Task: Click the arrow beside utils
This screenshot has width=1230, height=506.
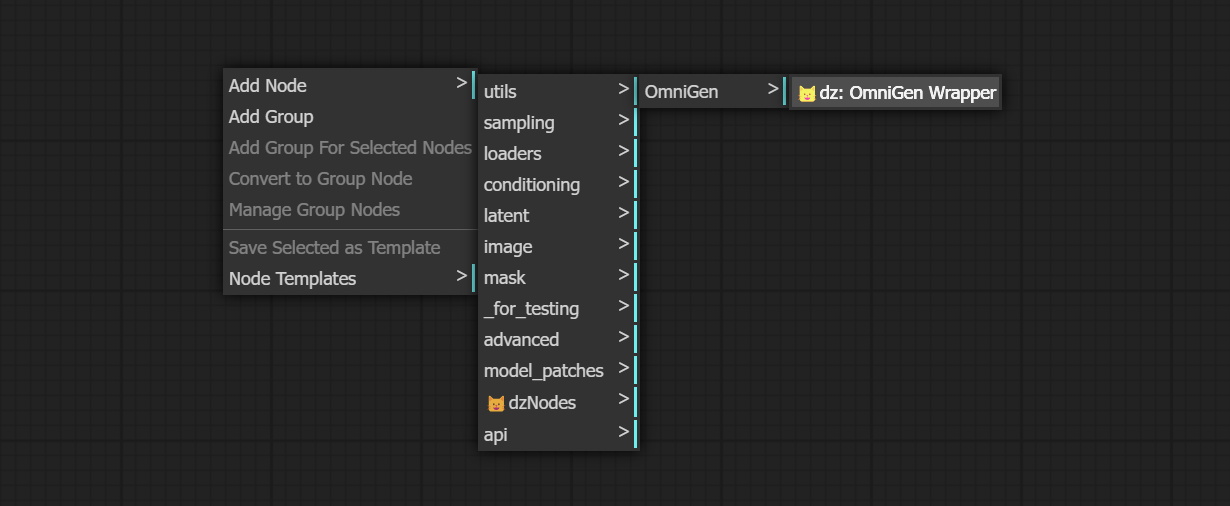Action: (624, 89)
